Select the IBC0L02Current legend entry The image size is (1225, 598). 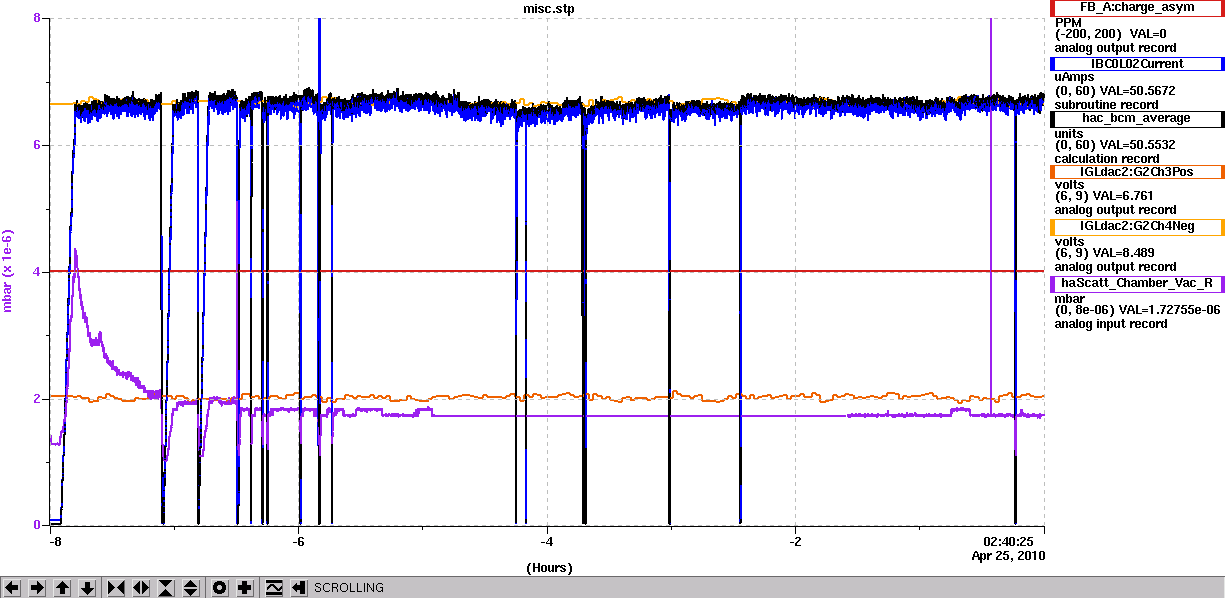point(1136,64)
